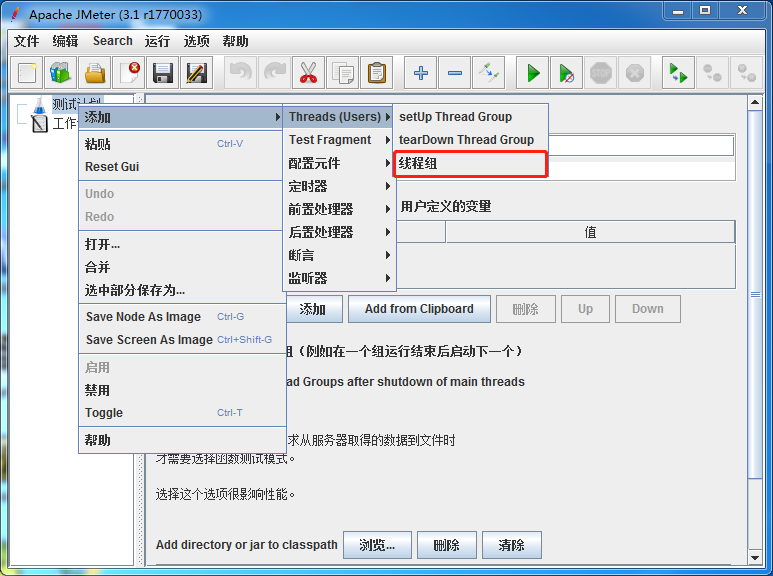Start the test with green play icon

pos(532,73)
